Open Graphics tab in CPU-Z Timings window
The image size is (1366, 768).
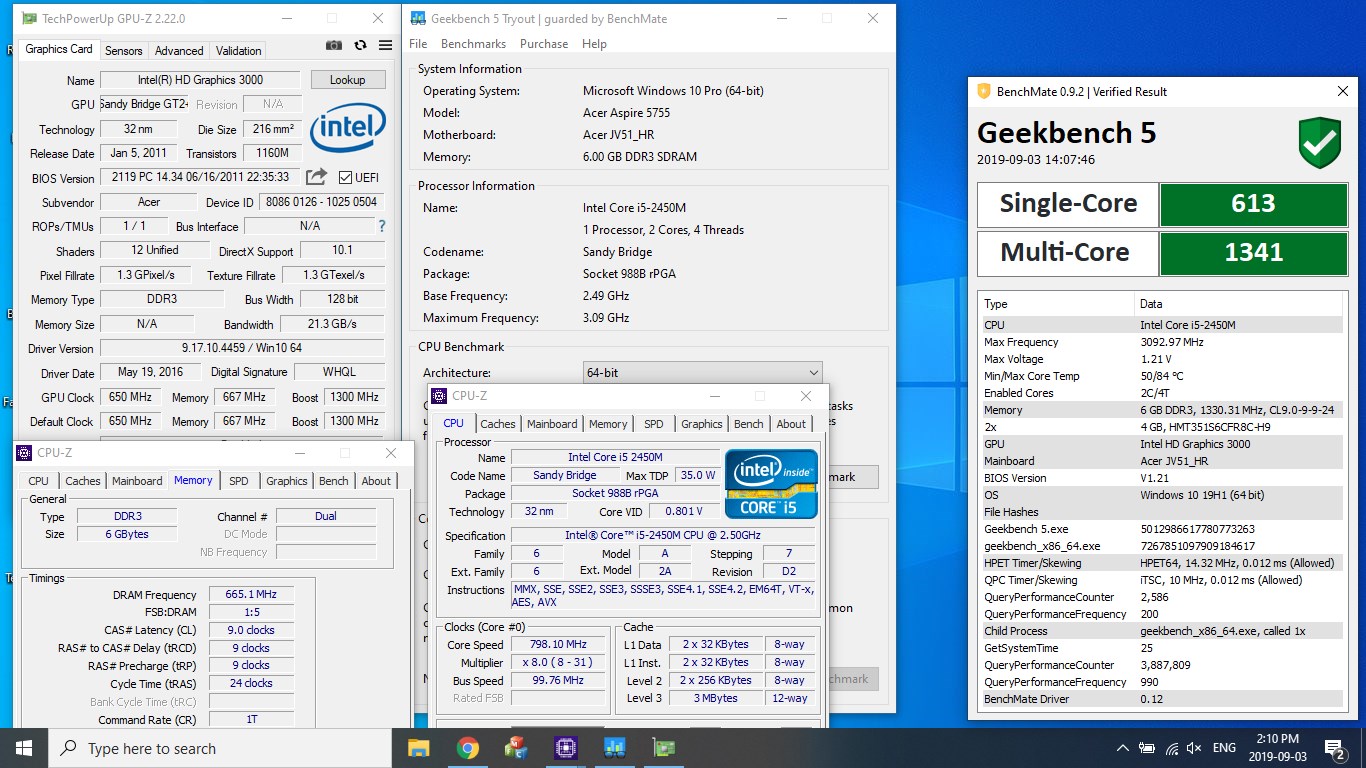point(287,481)
